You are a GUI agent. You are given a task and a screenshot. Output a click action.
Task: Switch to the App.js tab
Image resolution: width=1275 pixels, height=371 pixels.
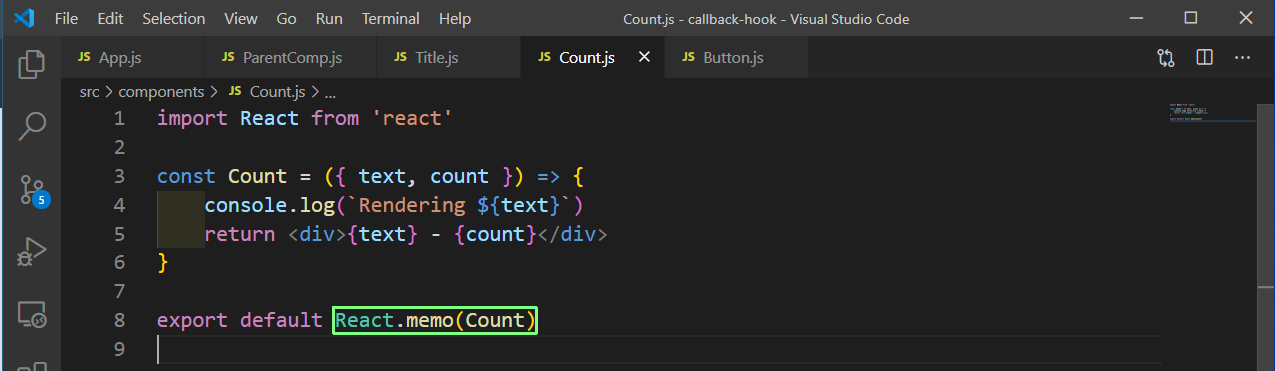click(x=132, y=58)
